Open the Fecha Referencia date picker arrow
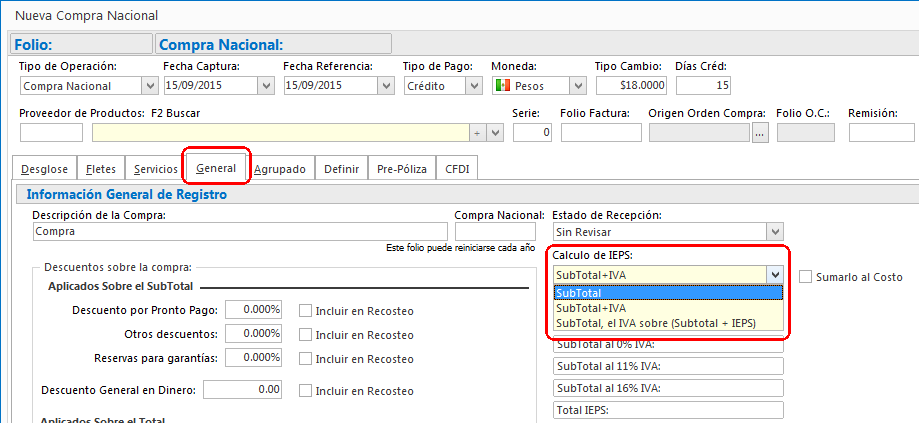This screenshot has width=919, height=423. [385, 86]
